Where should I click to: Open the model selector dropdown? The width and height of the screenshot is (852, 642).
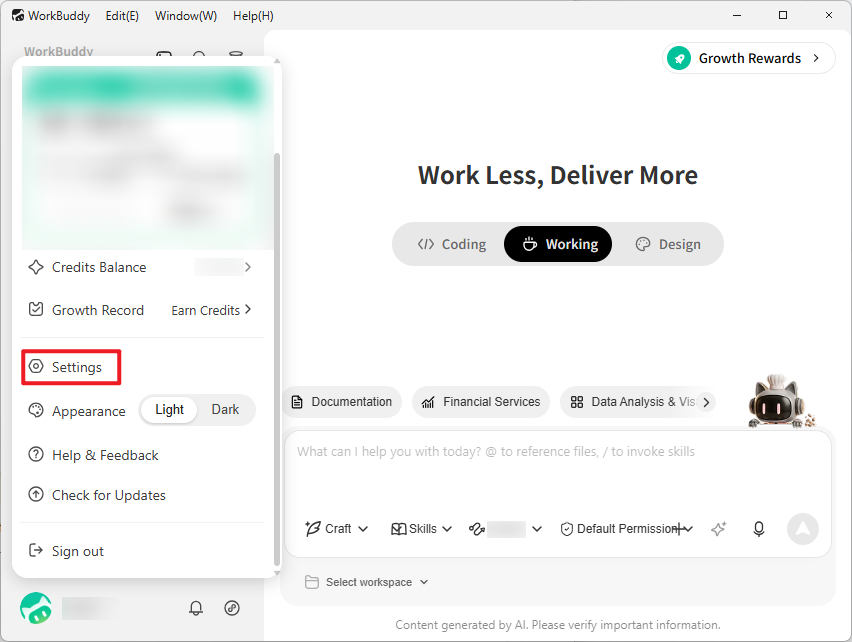[x=506, y=528]
